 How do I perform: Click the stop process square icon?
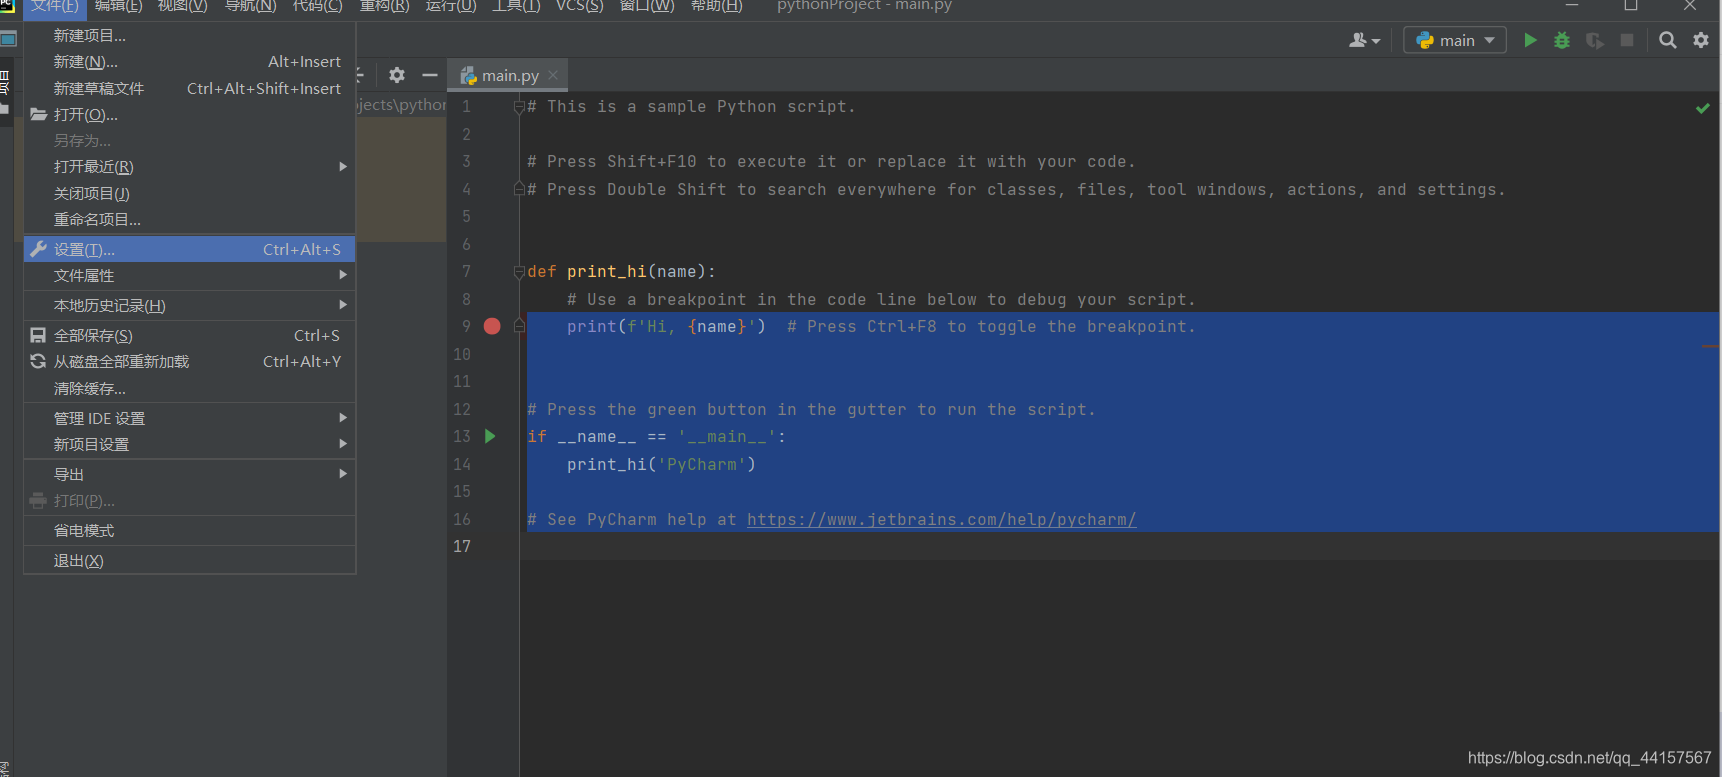(x=1627, y=40)
